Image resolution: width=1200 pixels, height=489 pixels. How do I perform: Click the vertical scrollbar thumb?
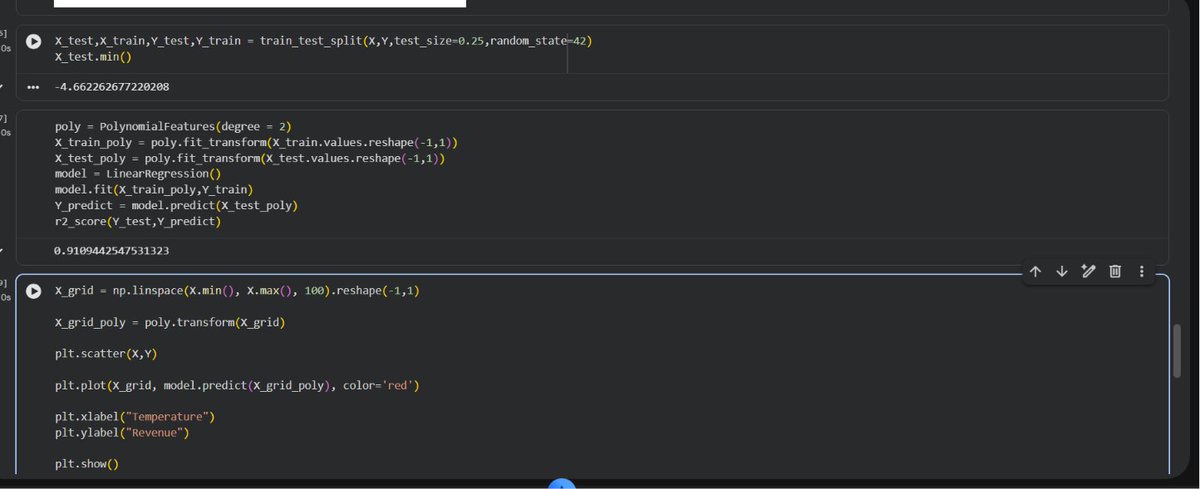click(x=1178, y=351)
